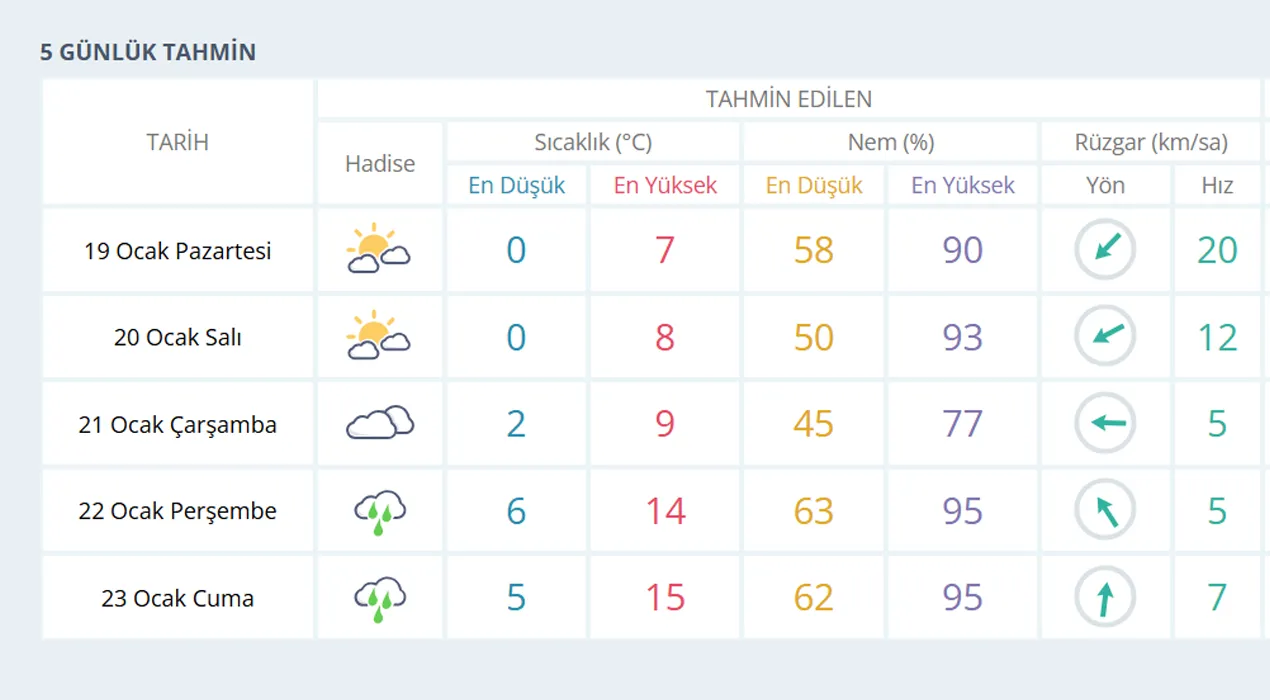The width and height of the screenshot is (1270, 700).
Task: Click the 5 GÜNLÜK TAHMİN heading
Action: click(148, 52)
